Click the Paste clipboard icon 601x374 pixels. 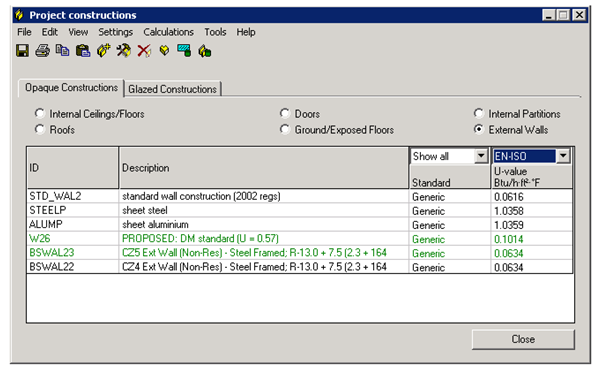pyautogui.click(x=83, y=51)
